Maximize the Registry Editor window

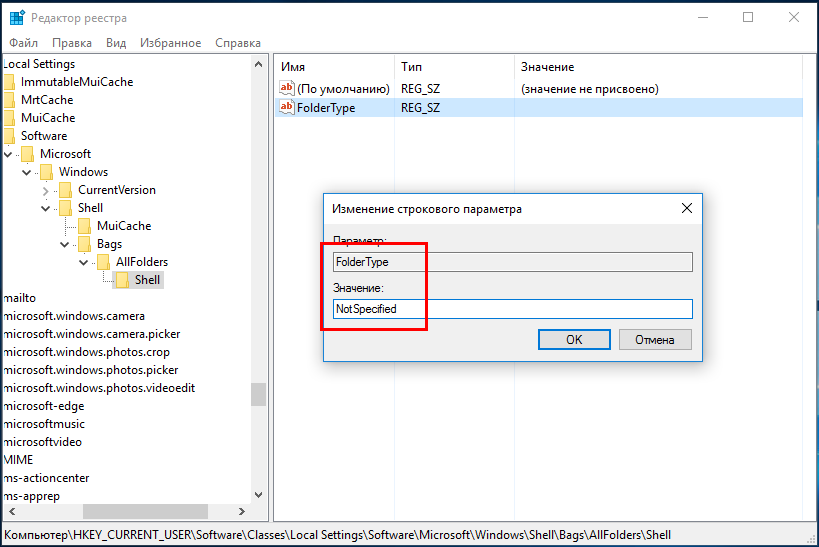coord(748,17)
